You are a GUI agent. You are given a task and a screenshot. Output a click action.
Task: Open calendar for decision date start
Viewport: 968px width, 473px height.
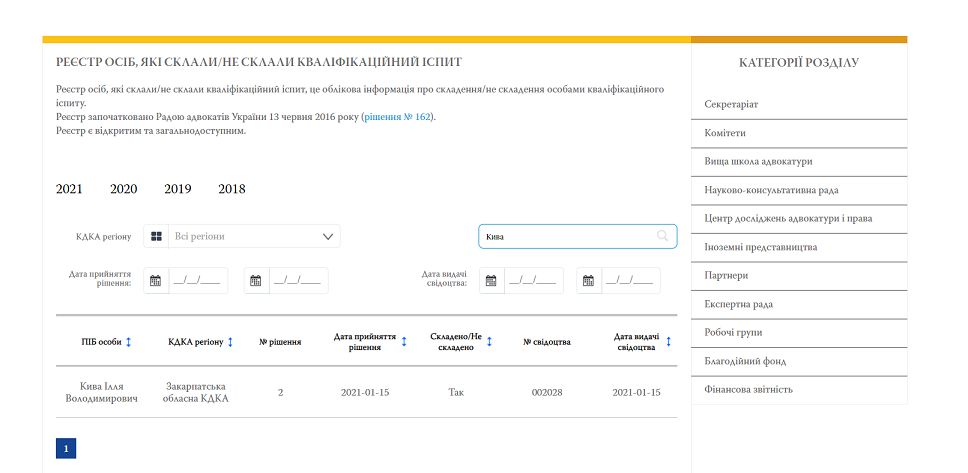(156, 281)
